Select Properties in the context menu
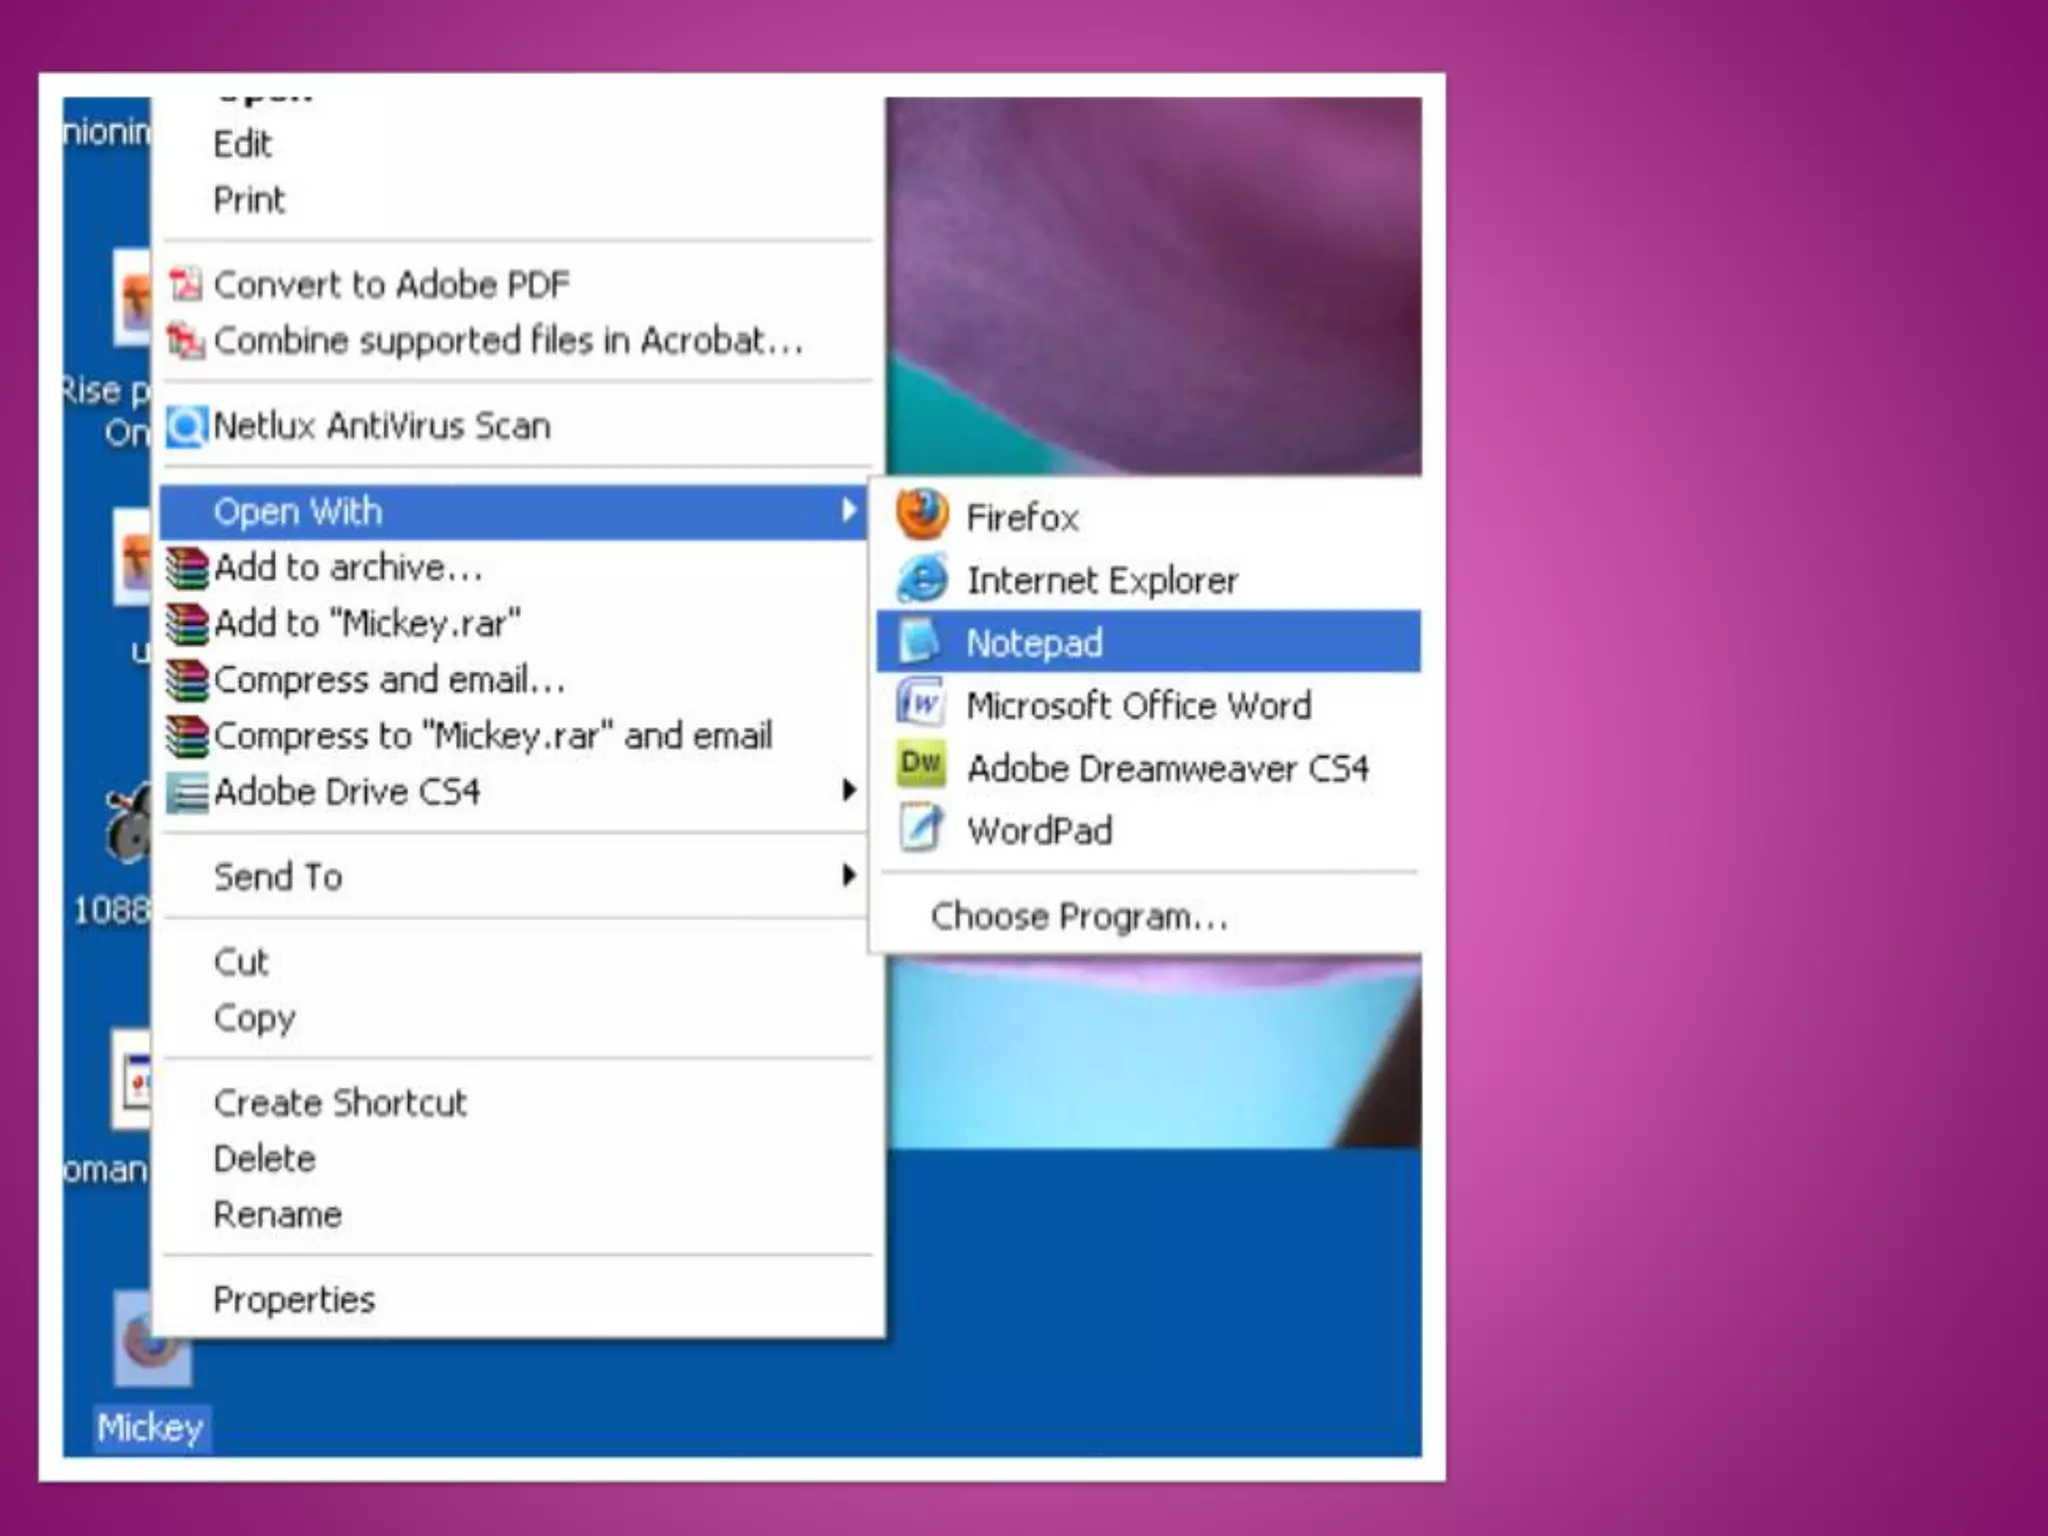Image resolution: width=2048 pixels, height=1536 pixels. coord(294,1299)
